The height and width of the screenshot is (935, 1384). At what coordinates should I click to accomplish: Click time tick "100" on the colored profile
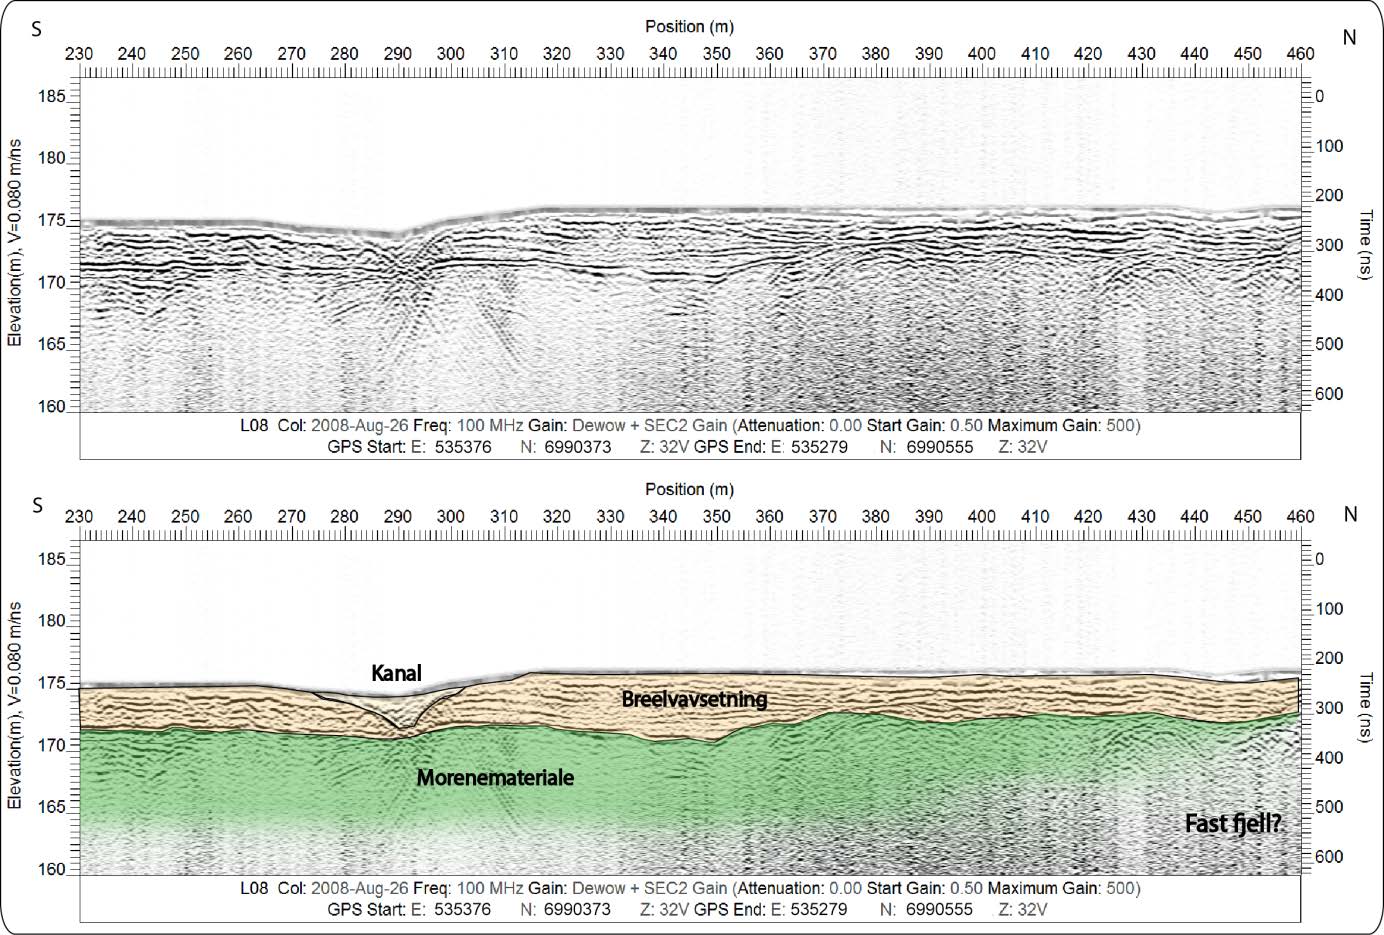point(1329,608)
